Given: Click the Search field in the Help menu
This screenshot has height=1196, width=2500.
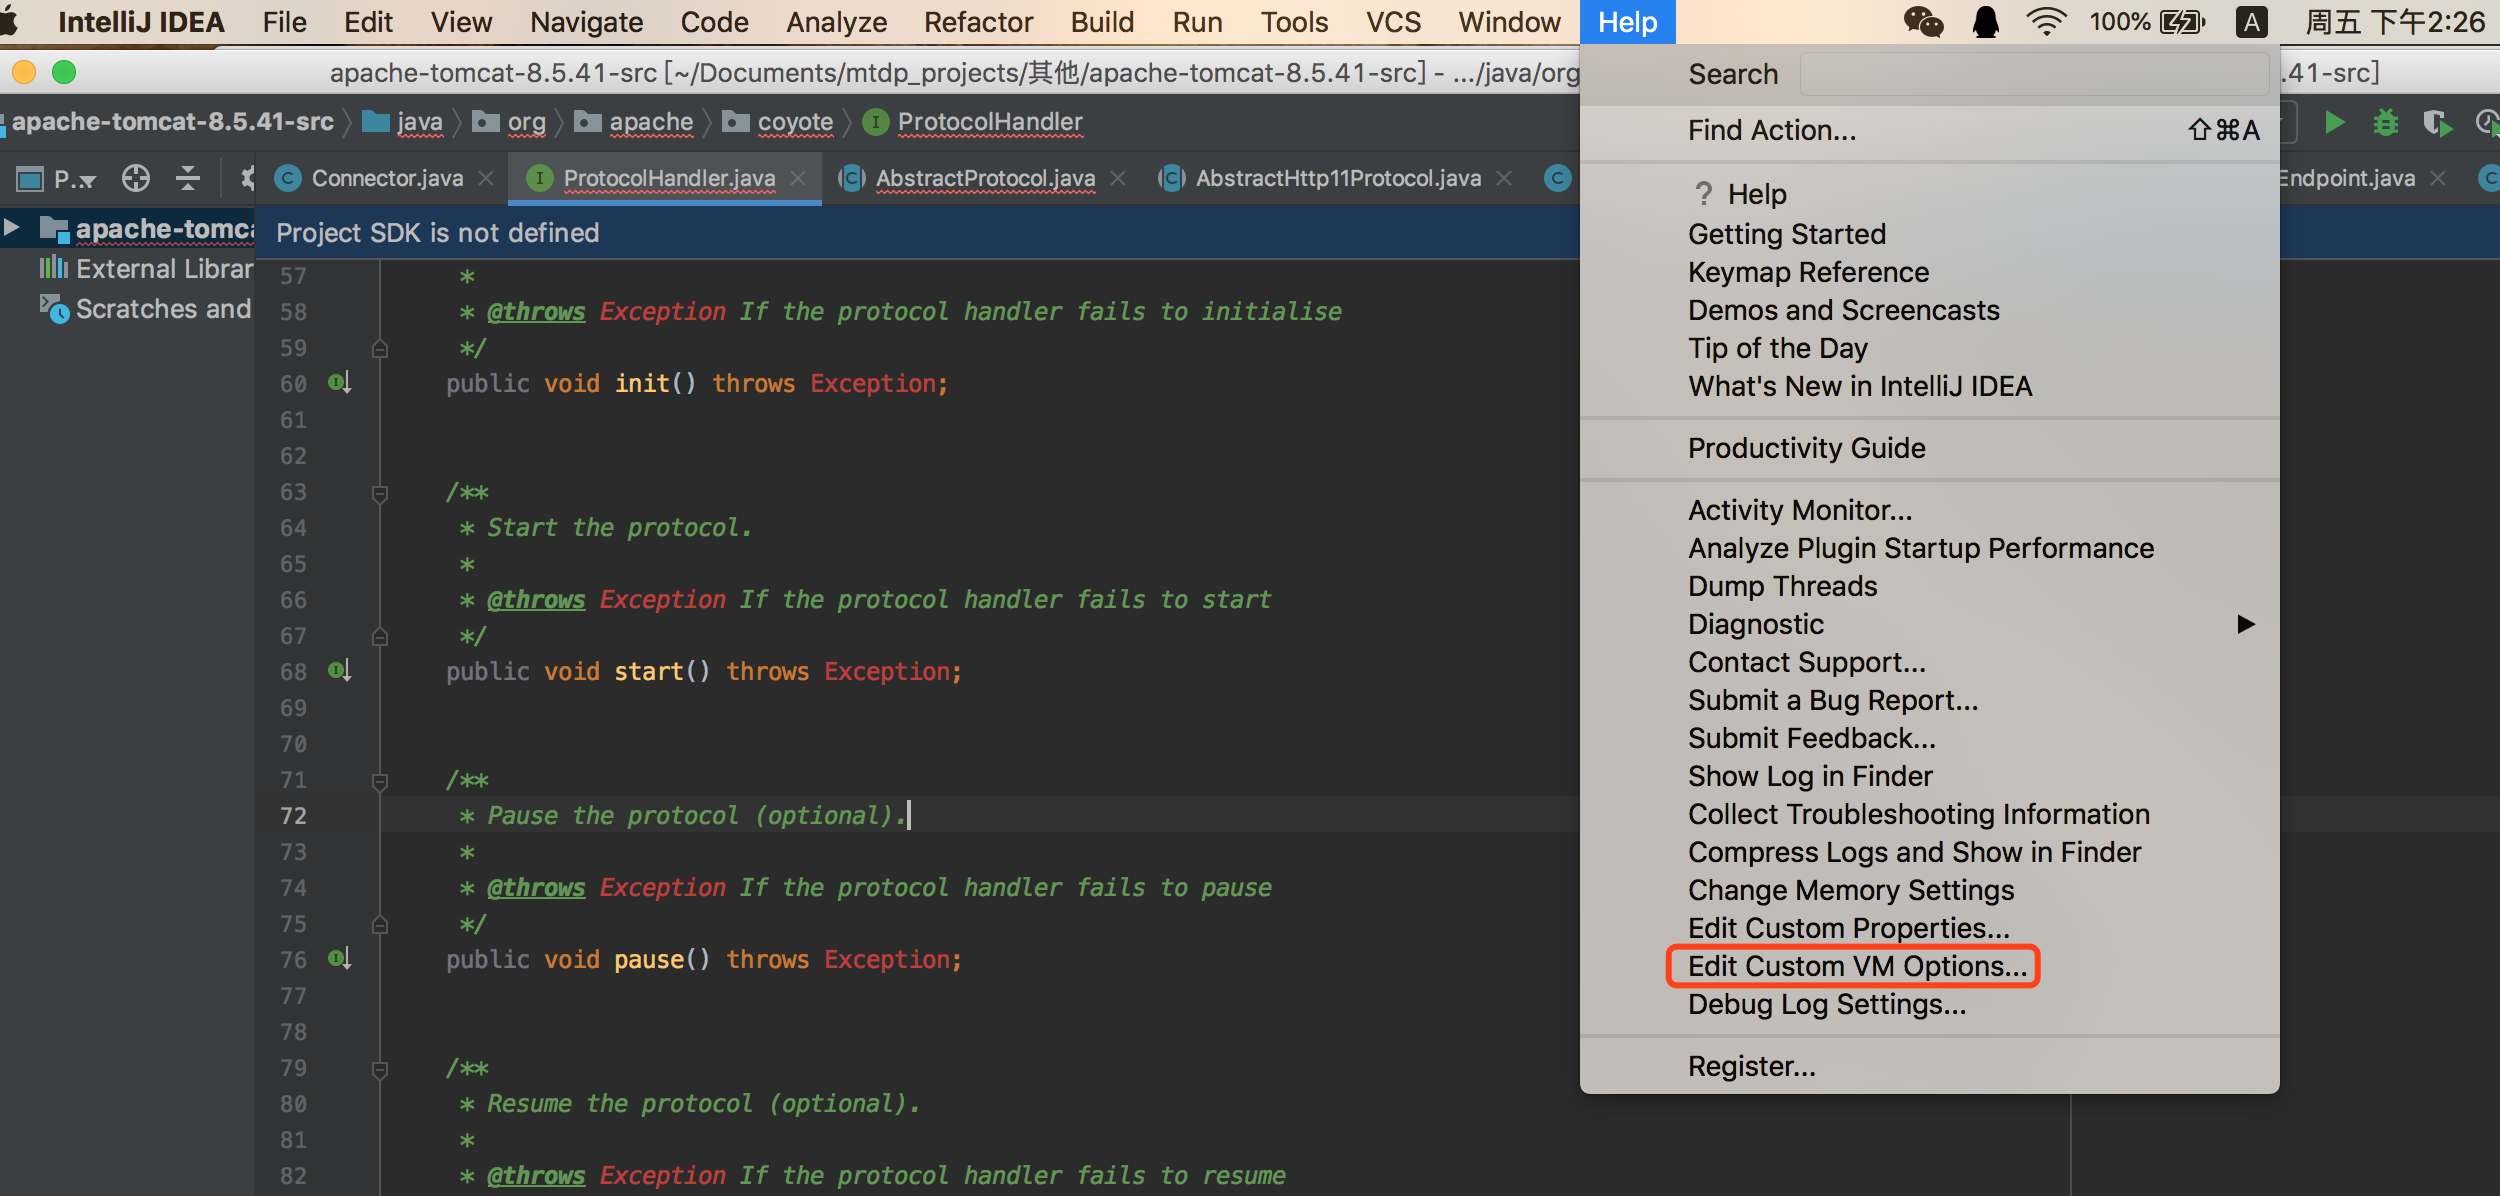Looking at the screenshot, I should 2033,73.
